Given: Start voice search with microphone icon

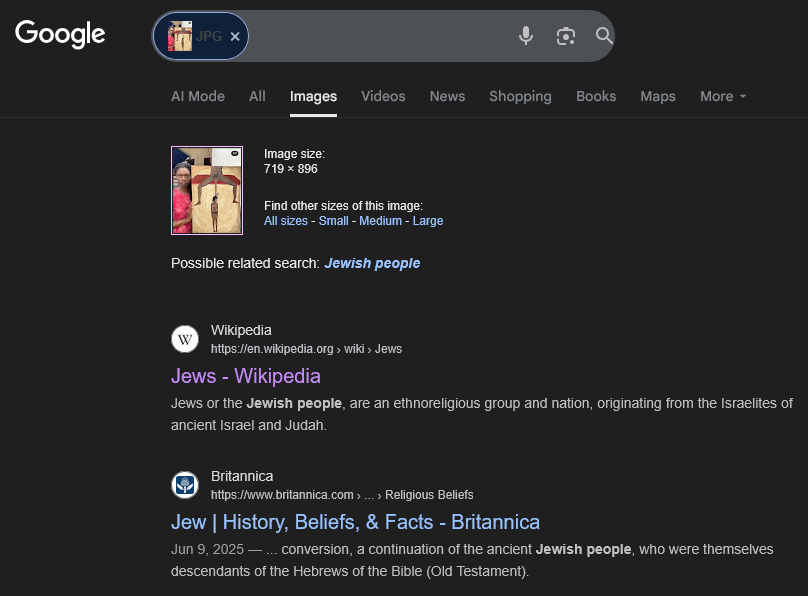Looking at the screenshot, I should point(526,36).
